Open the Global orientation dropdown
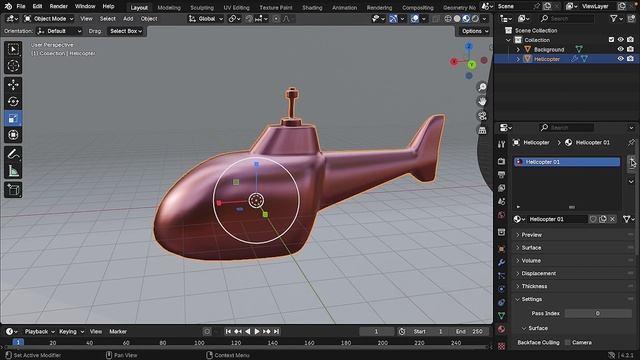This screenshot has width=640, height=360. click(206, 19)
